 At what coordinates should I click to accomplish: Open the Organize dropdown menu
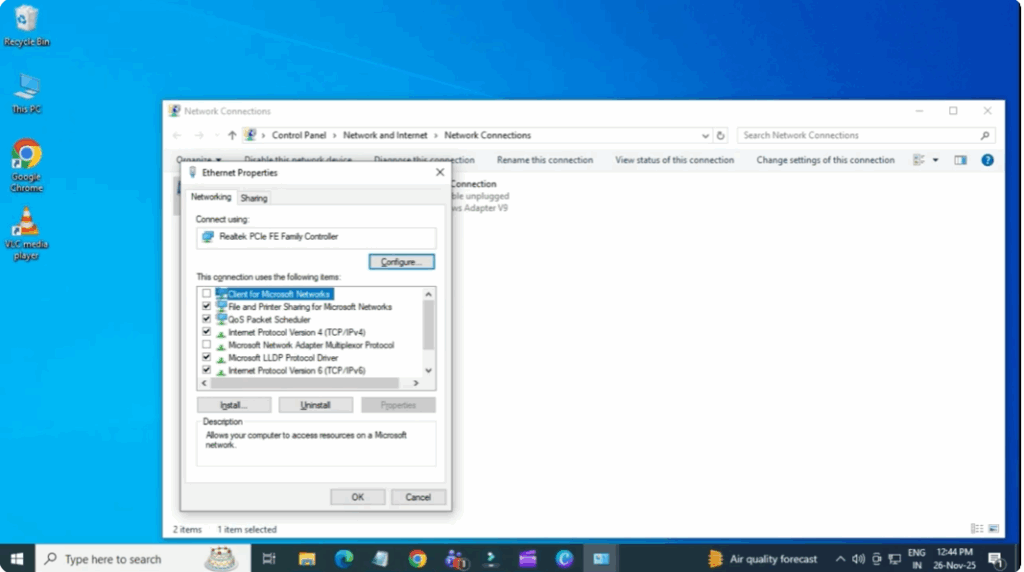point(199,160)
